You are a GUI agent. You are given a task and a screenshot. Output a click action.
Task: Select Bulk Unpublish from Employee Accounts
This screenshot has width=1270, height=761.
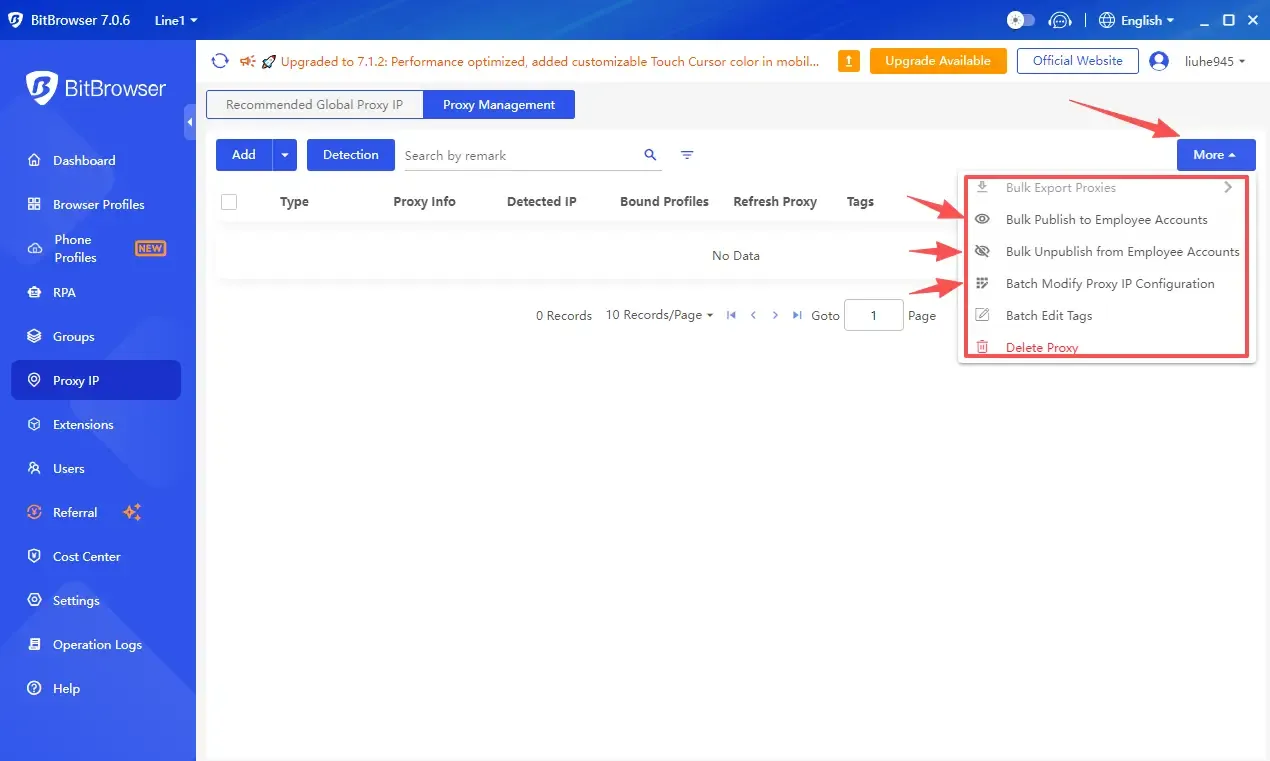pyautogui.click(x=1122, y=252)
